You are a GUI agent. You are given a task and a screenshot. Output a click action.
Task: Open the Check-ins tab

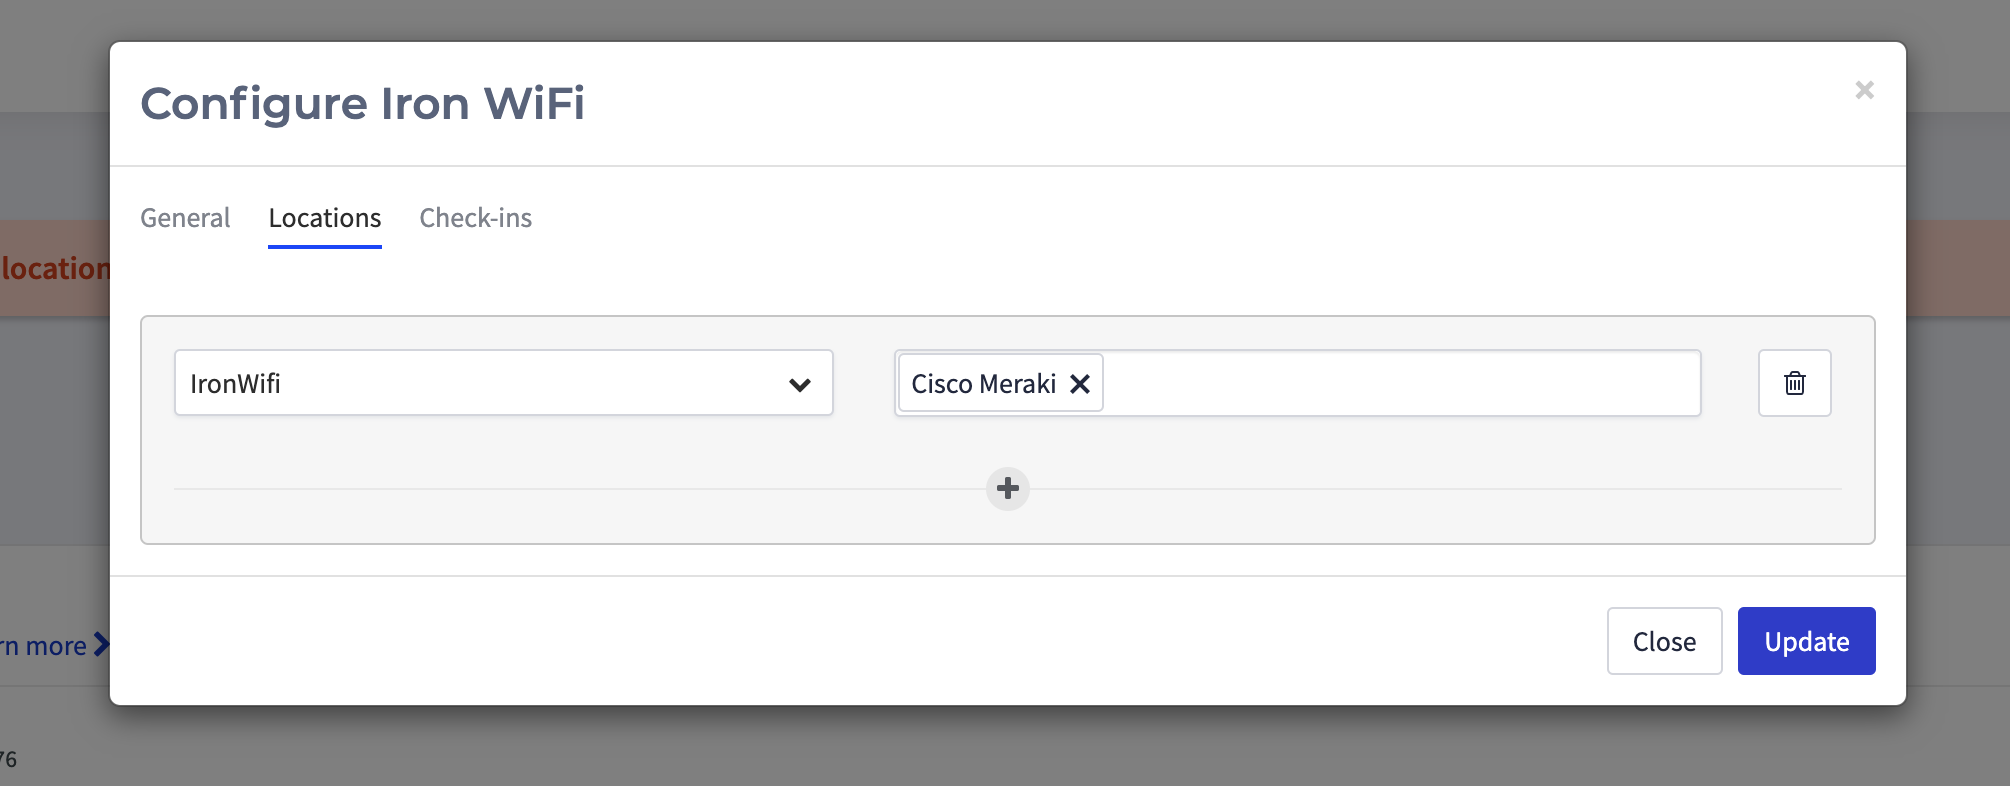tap(476, 218)
